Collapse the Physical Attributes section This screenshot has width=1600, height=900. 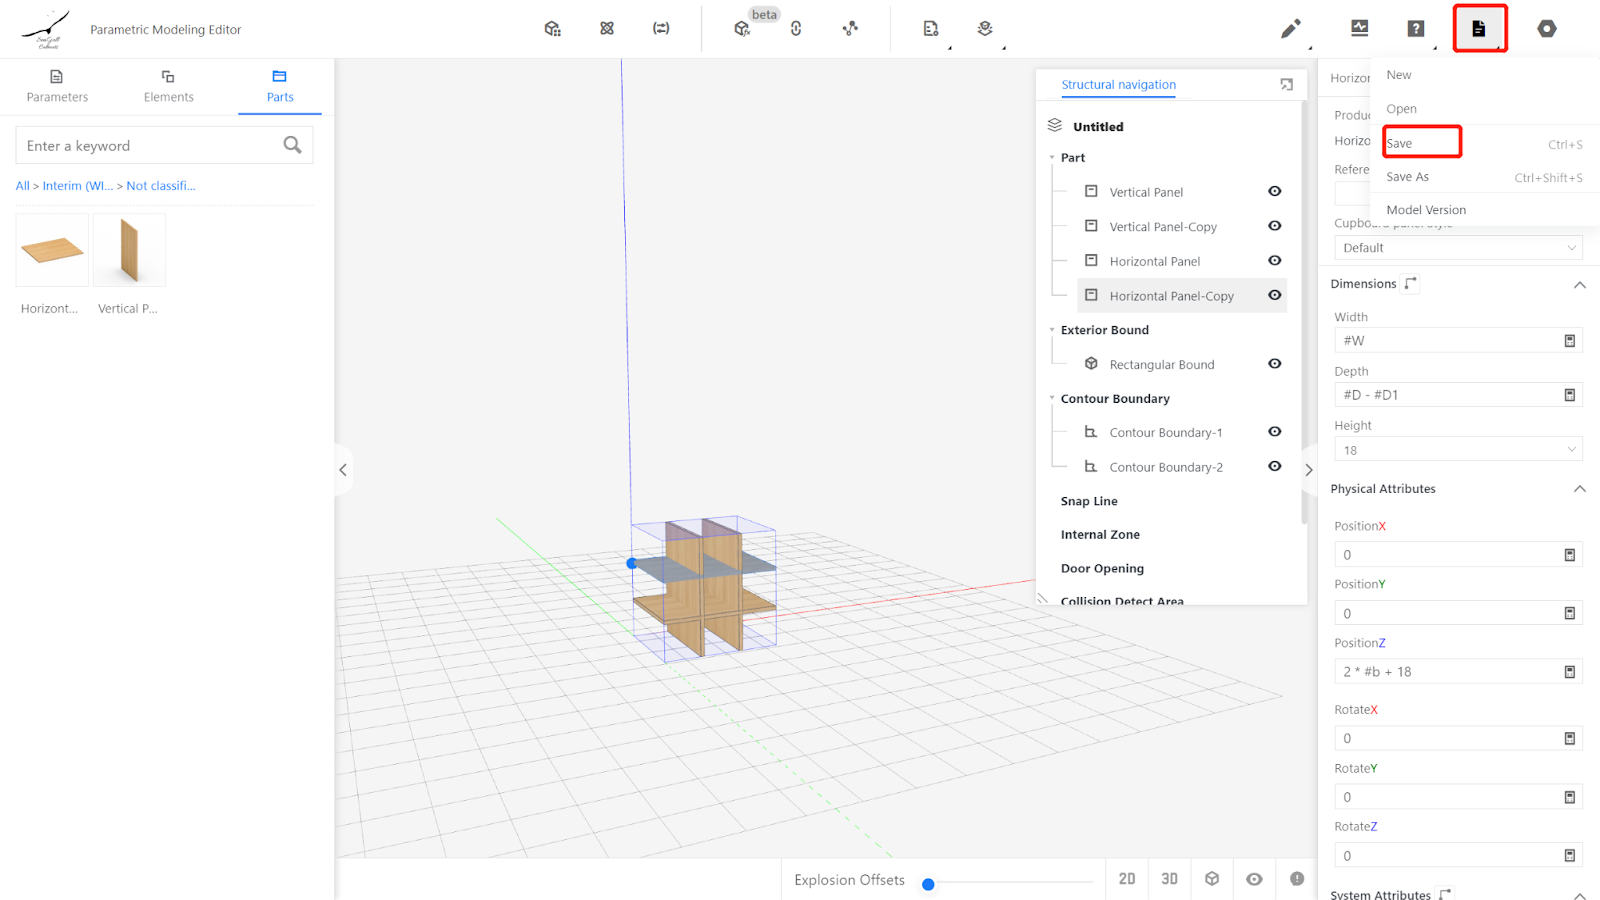1579,489
